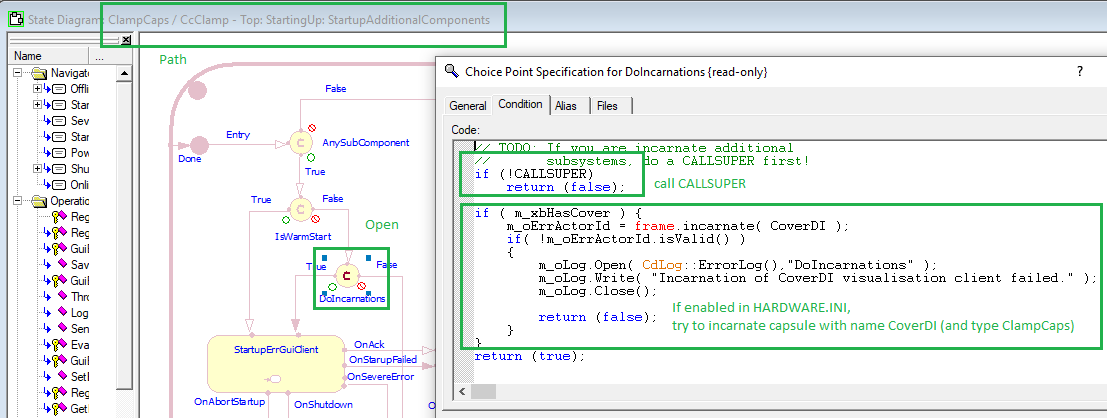Image resolution: width=1107 pixels, height=418 pixels.
Task: Open the Operatic folder icon in the tree
Action: [x=40, y=201]
